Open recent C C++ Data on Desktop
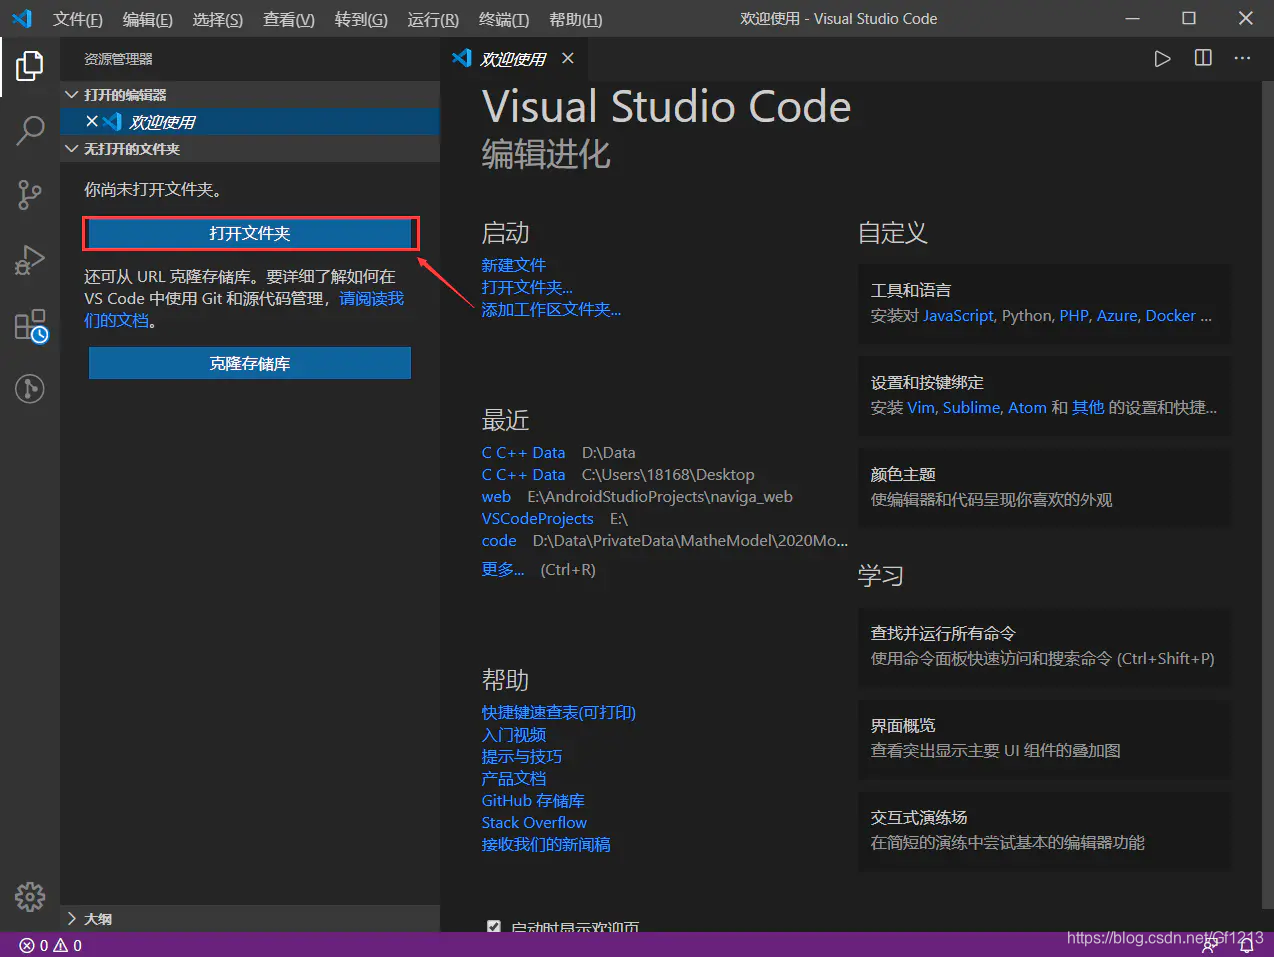The height and width of the screenshot is (957, 1274). [x=523, y=475]
